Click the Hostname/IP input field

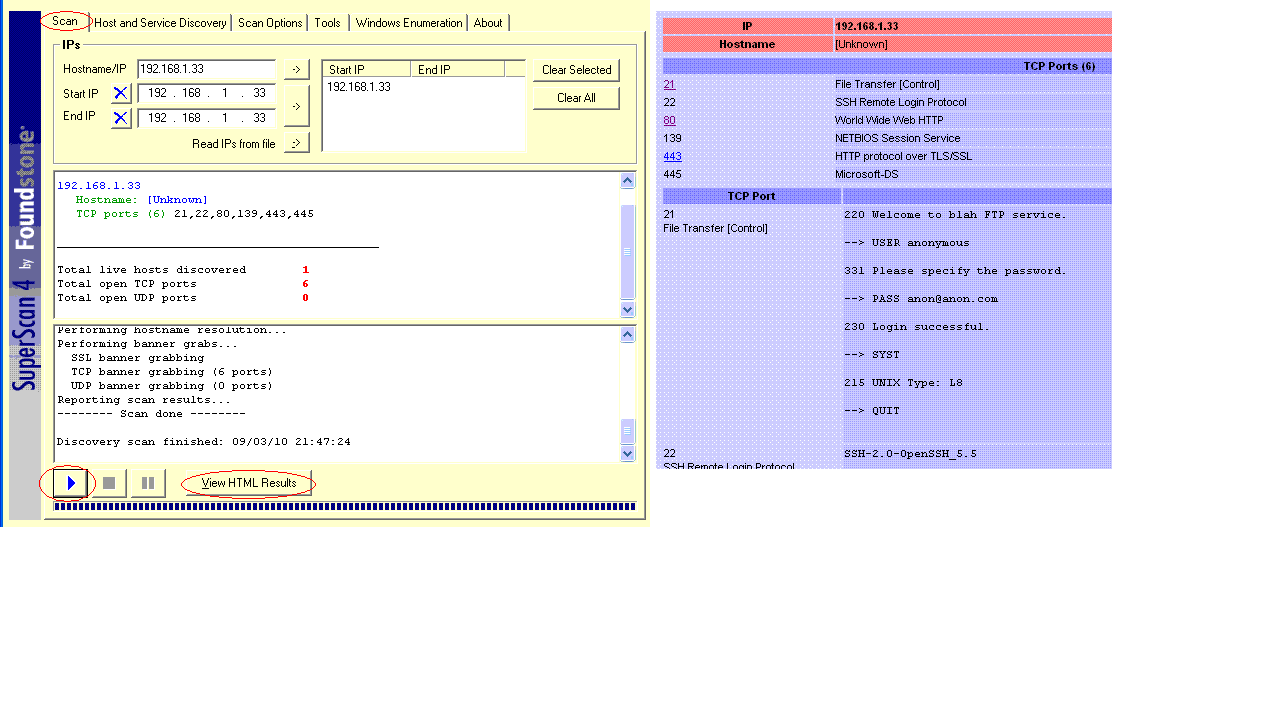[206, 69]
